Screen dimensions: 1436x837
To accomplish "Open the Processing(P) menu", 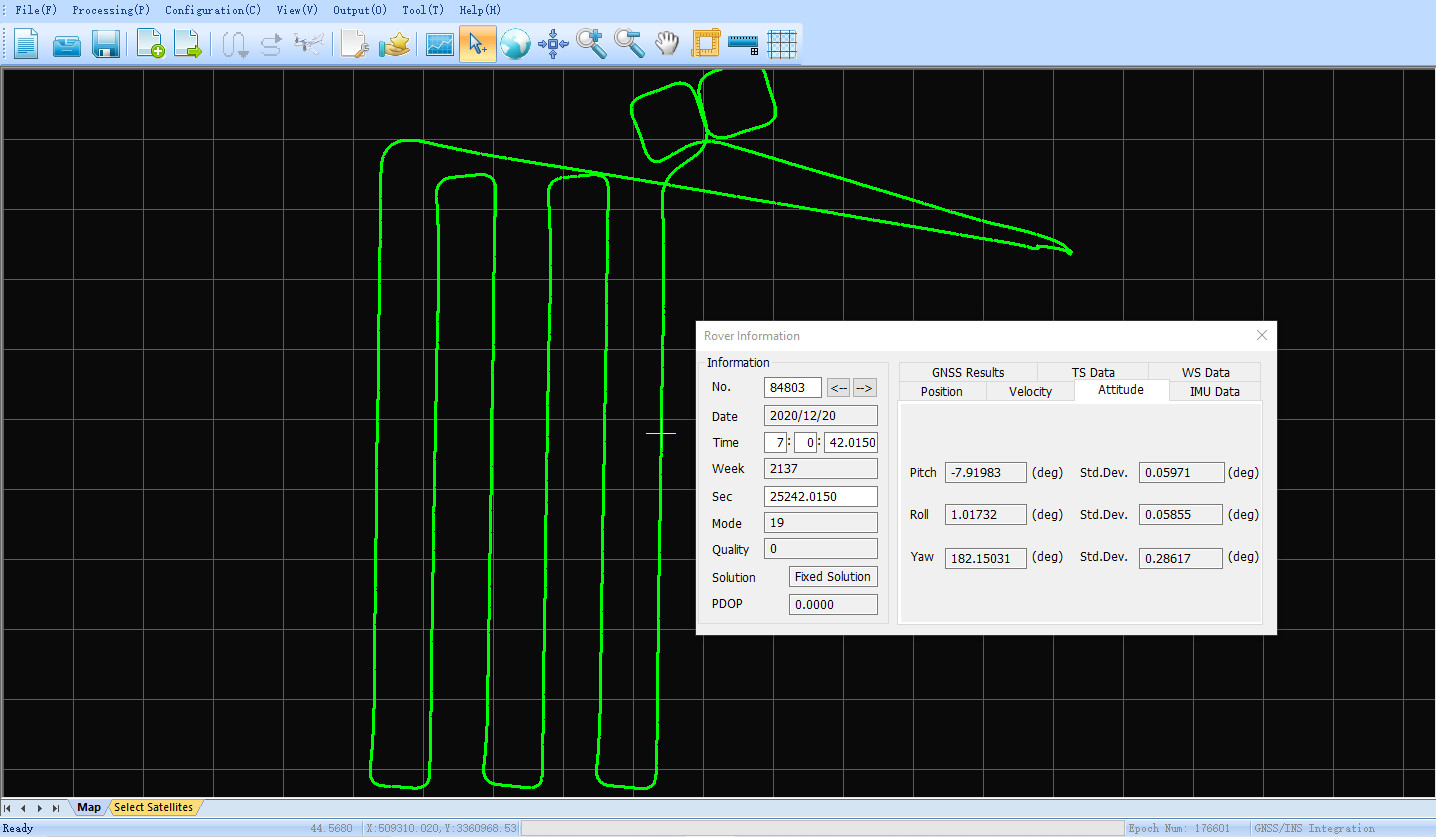I will (x=111, y=10).
